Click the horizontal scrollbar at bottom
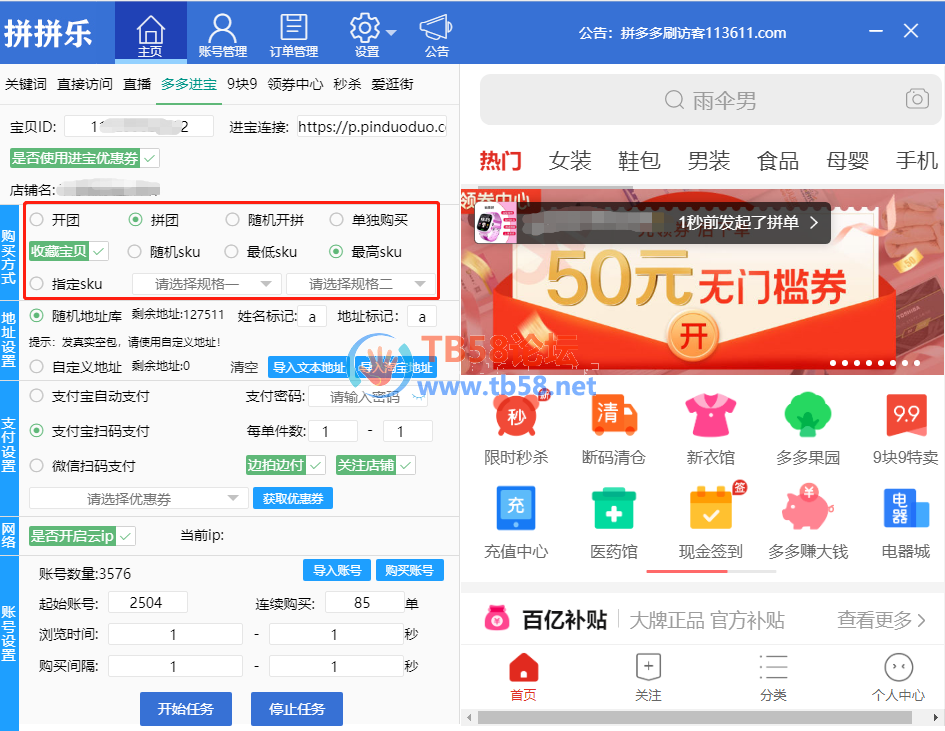 (x=694, y=718)
